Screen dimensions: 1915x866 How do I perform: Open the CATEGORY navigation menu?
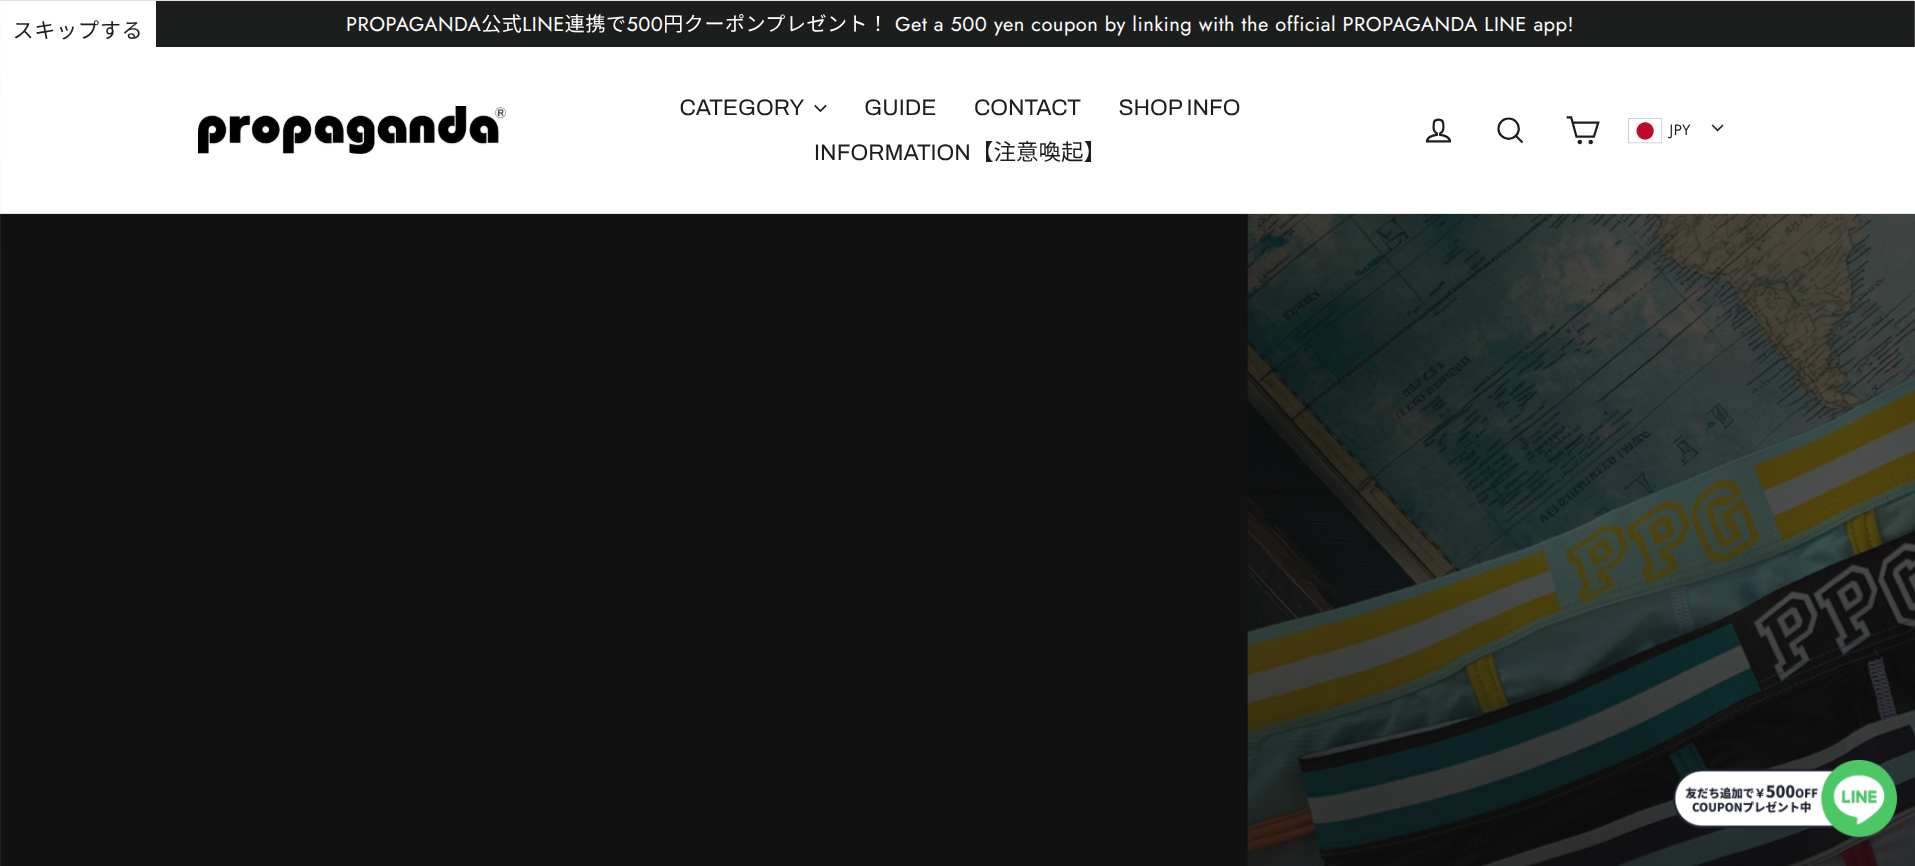click(741, 108)
